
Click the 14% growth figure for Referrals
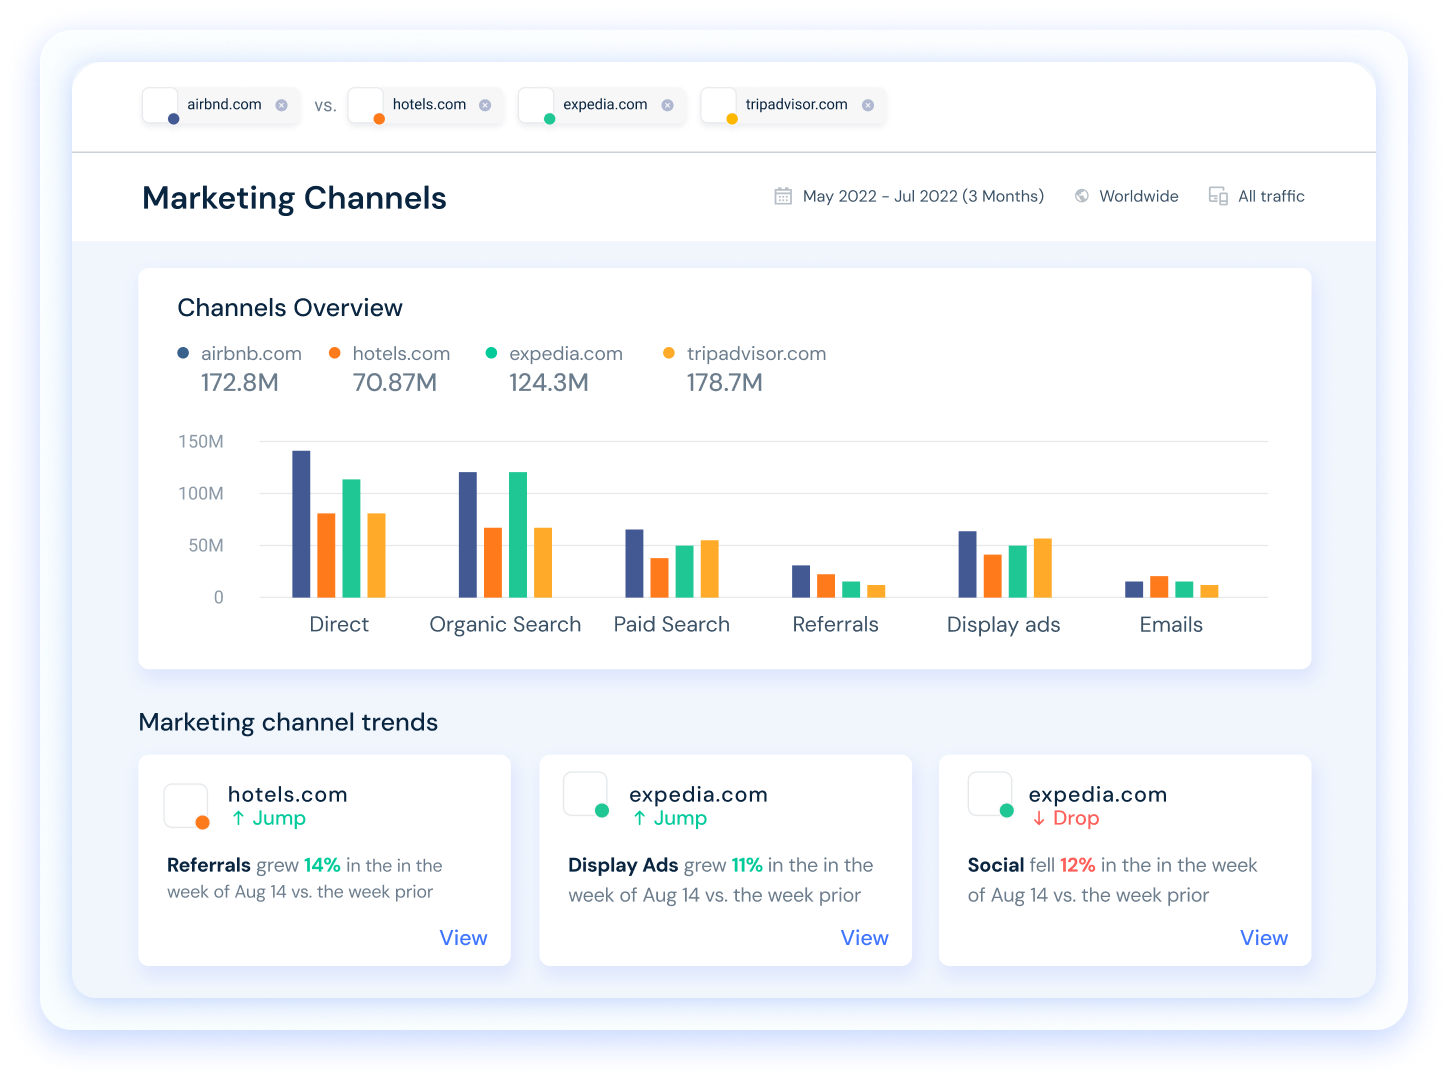coord(322,865)
